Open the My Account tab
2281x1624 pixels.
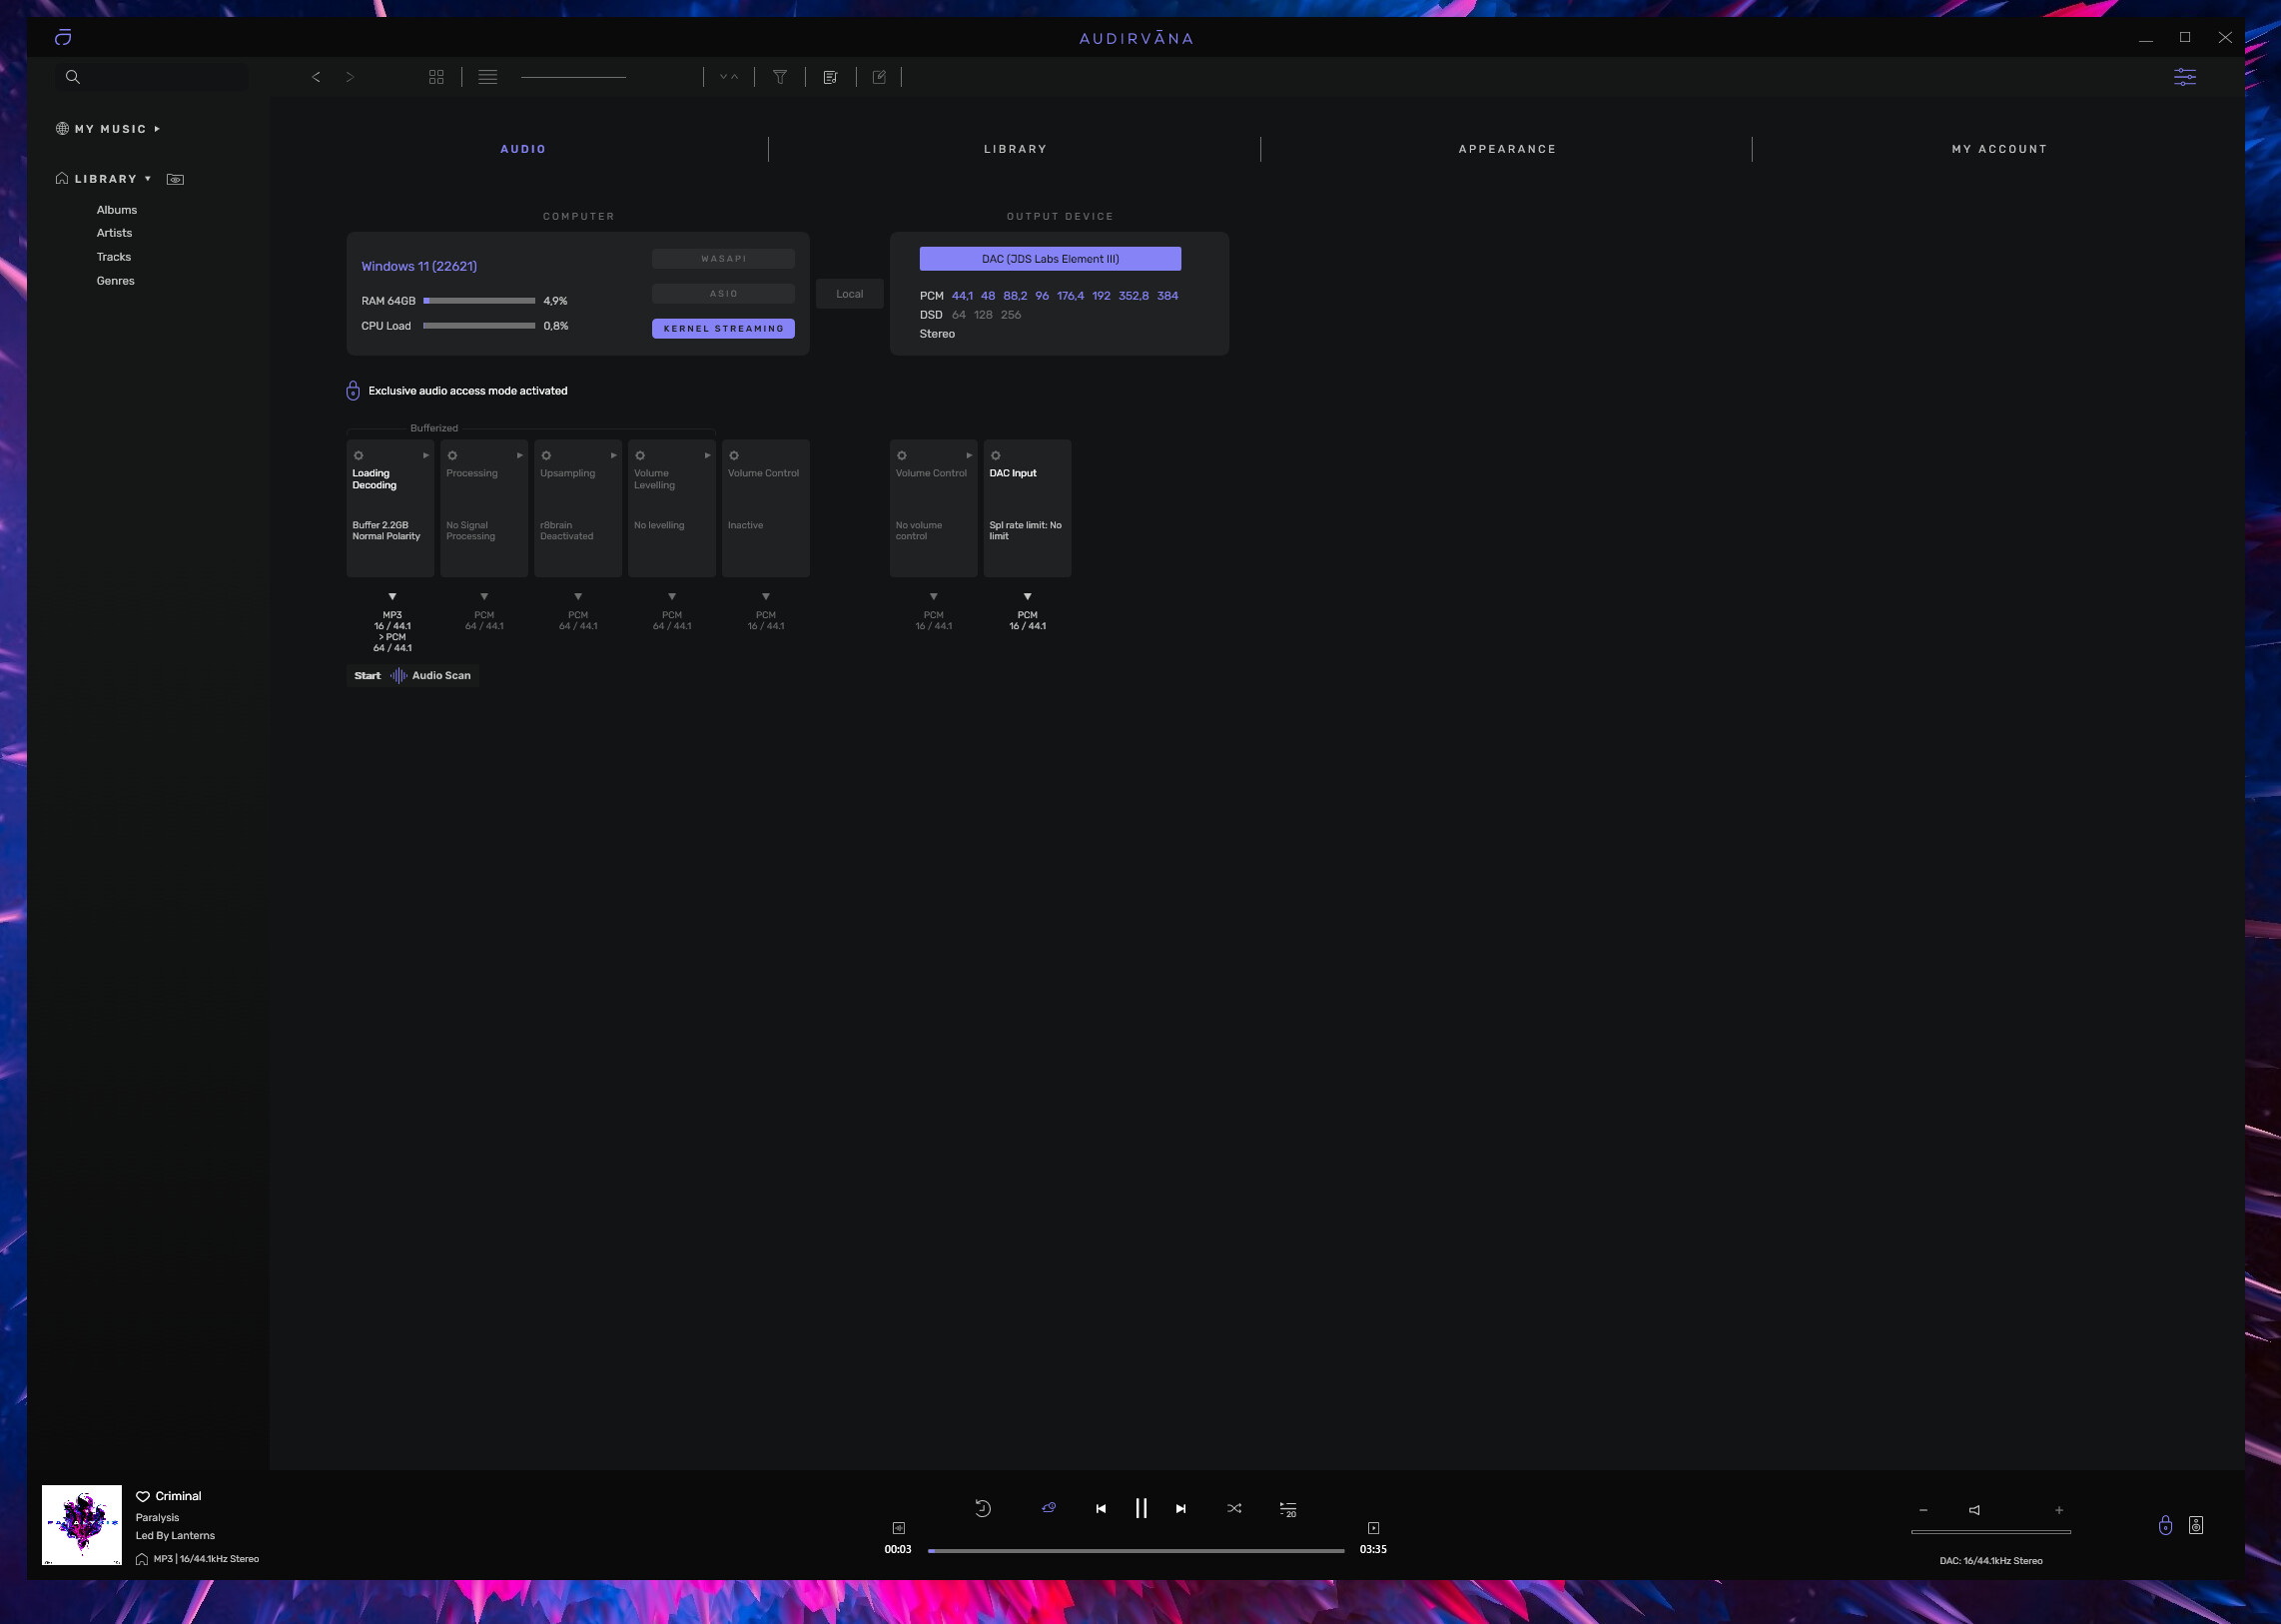point(1999,149)
